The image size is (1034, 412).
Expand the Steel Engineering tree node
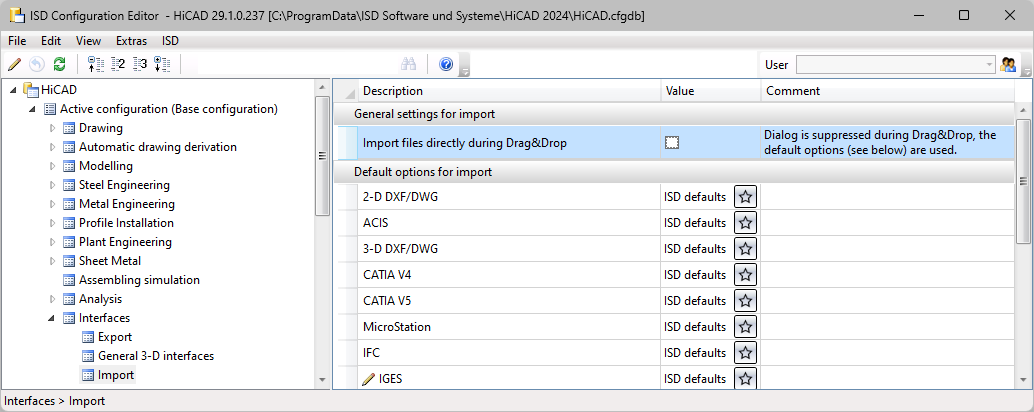click(53, 185)
